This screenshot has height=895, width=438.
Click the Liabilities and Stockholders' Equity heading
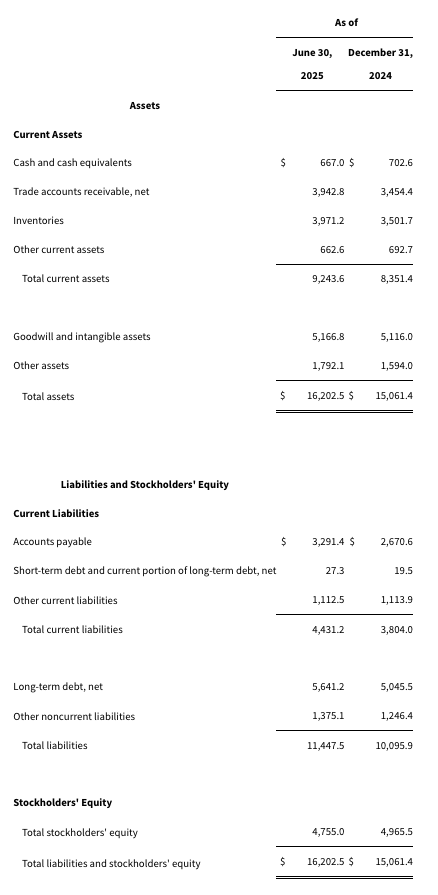click(144, 485)
